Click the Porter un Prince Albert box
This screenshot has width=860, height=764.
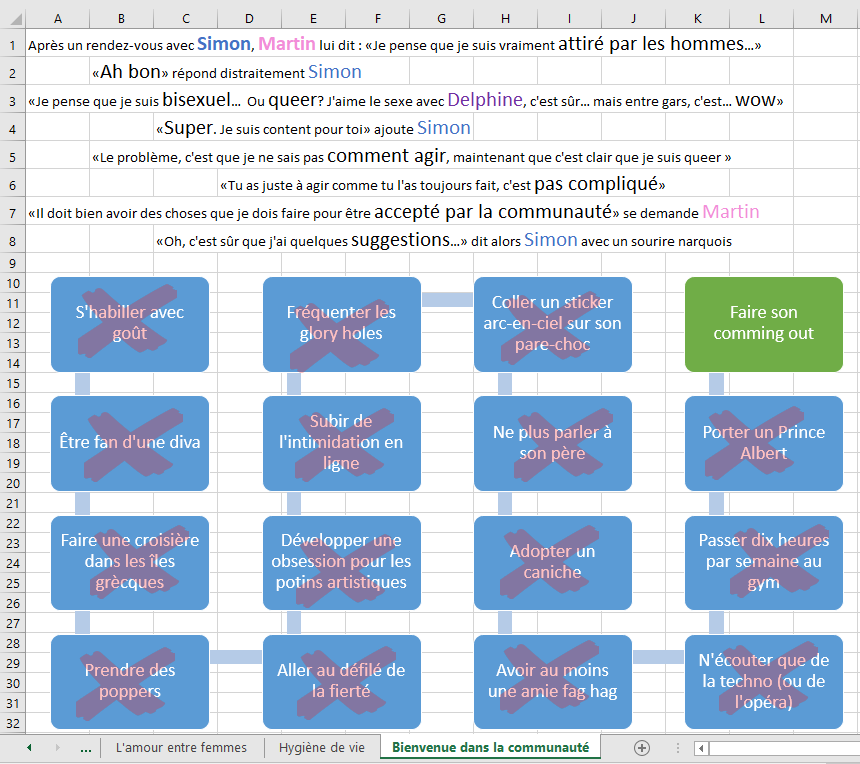pyautogui.click(x=763, y=443)
